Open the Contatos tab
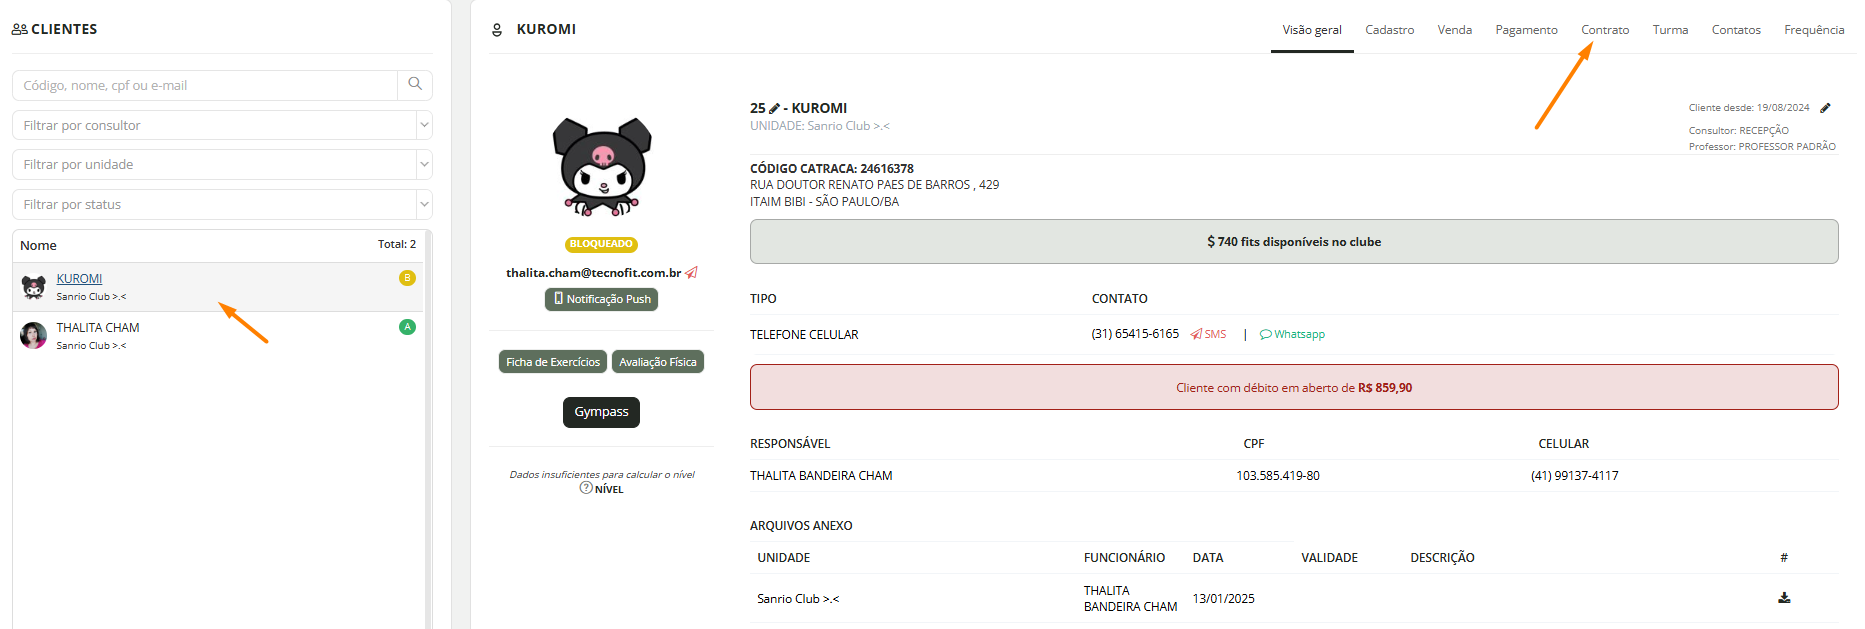This screenshot has width=1865, height=629. pyautogui.click(x=1736, y=30)
